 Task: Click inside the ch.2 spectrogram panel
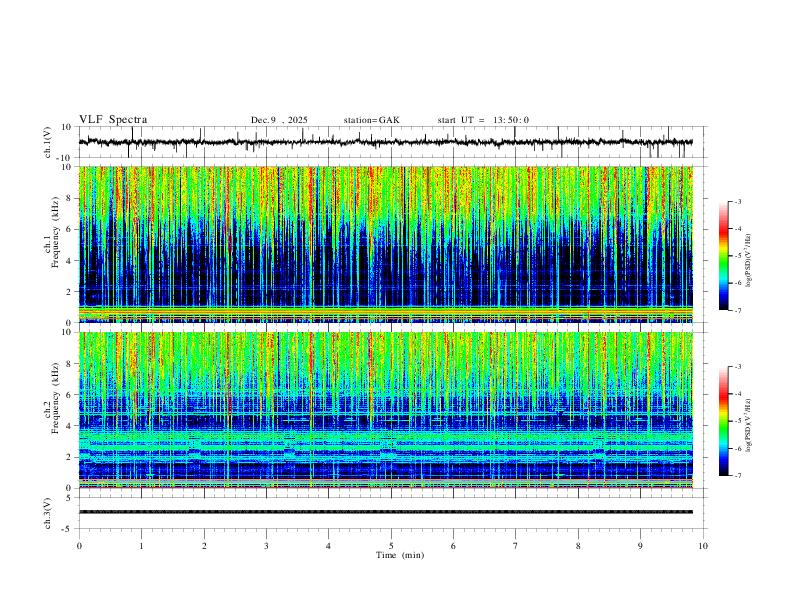[x=385, y=410]
